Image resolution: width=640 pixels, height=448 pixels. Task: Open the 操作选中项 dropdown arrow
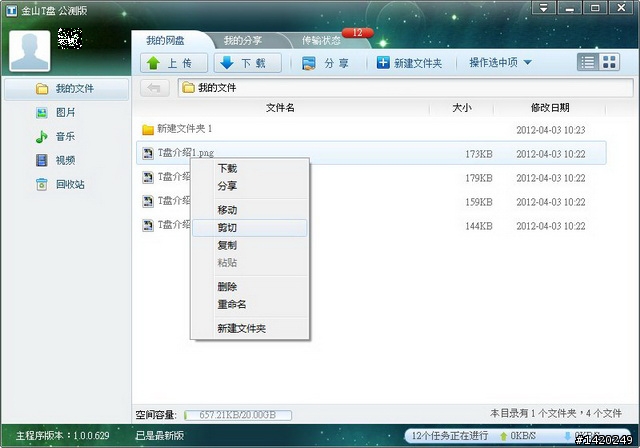tap(527, 63)
